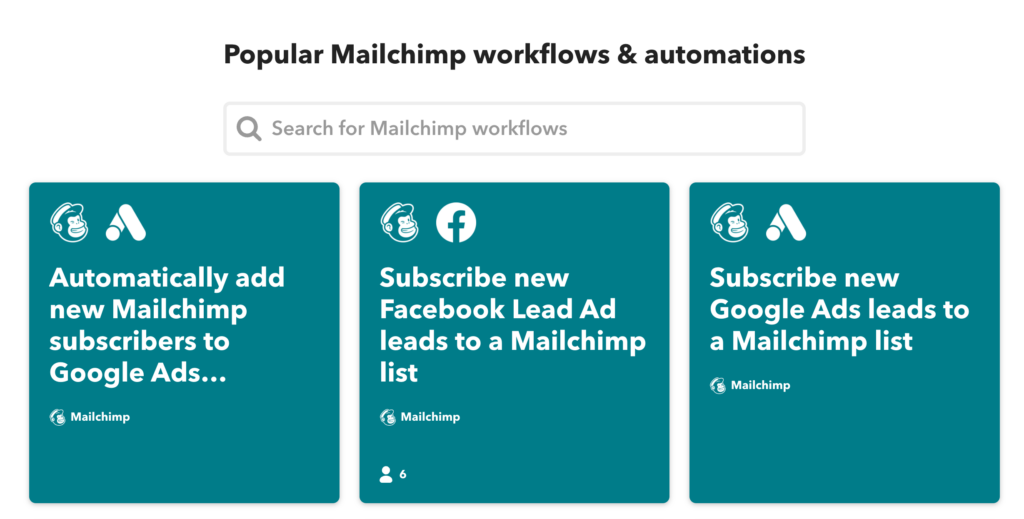
Task: Open 'Subscribe new Google Ads leads' title
Action: click(839, 309)
